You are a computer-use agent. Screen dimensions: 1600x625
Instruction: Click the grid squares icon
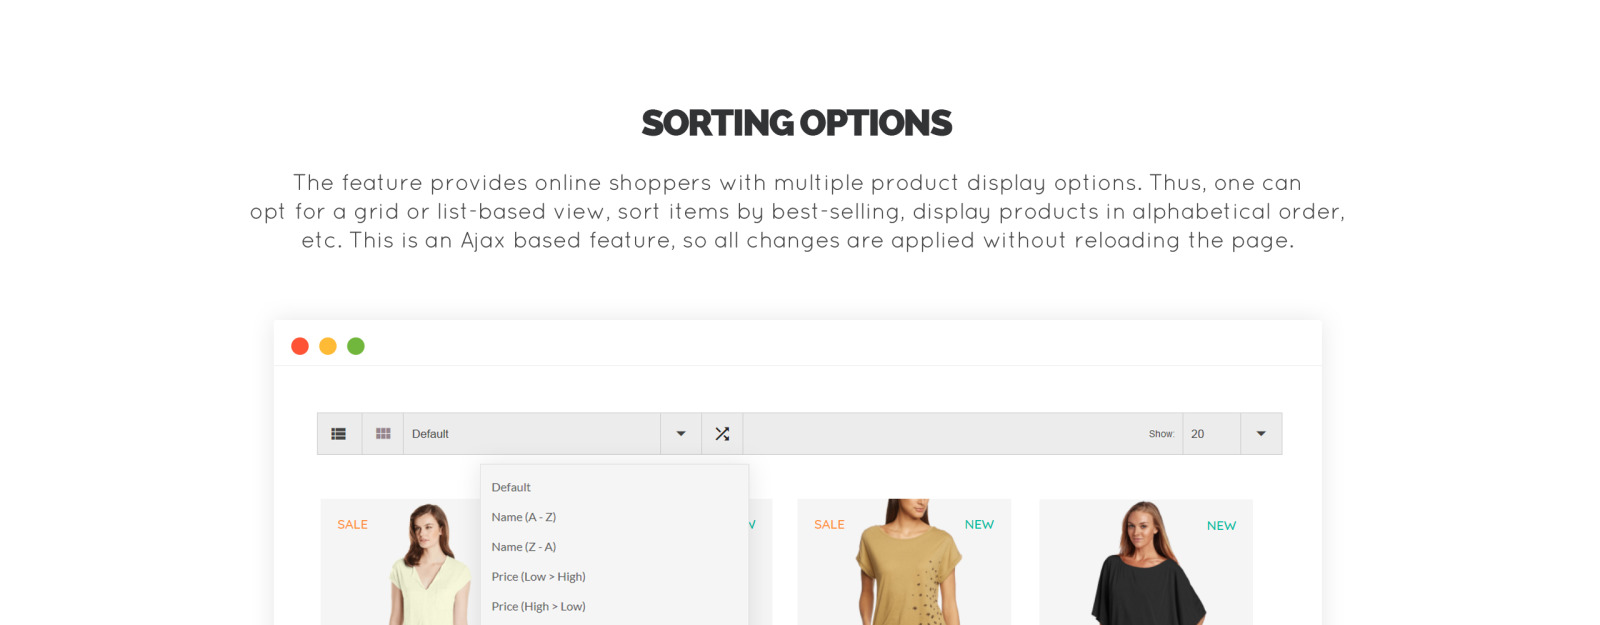[382, 433]
